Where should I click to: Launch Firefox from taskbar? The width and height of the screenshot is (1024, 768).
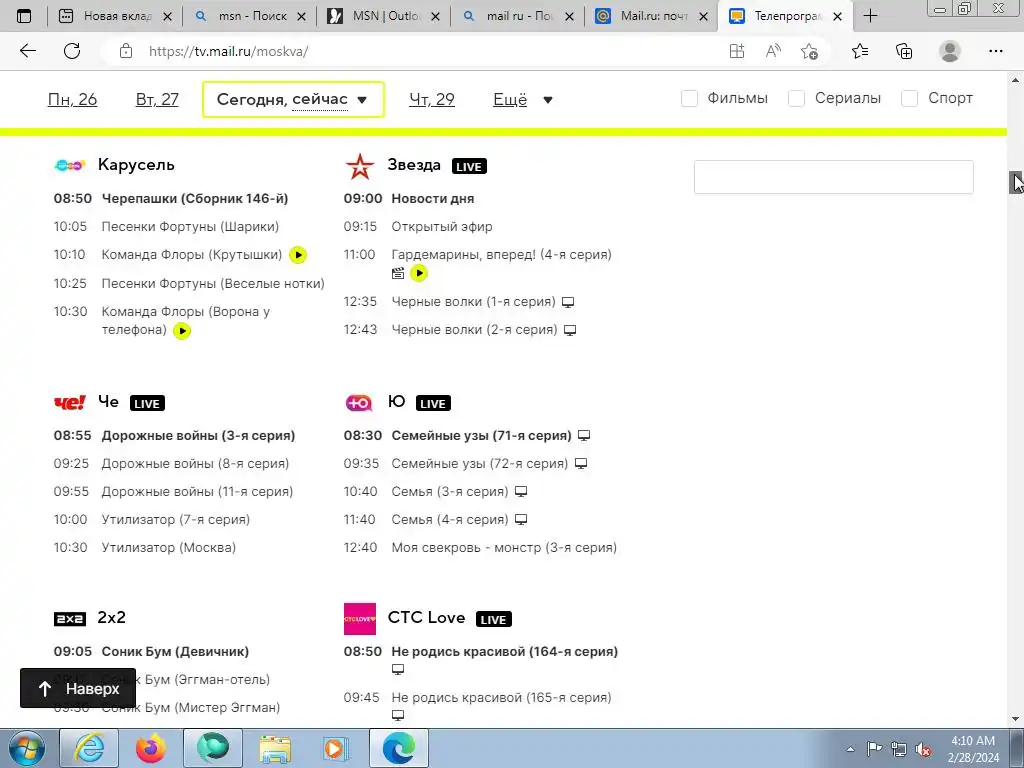(151, 748)
